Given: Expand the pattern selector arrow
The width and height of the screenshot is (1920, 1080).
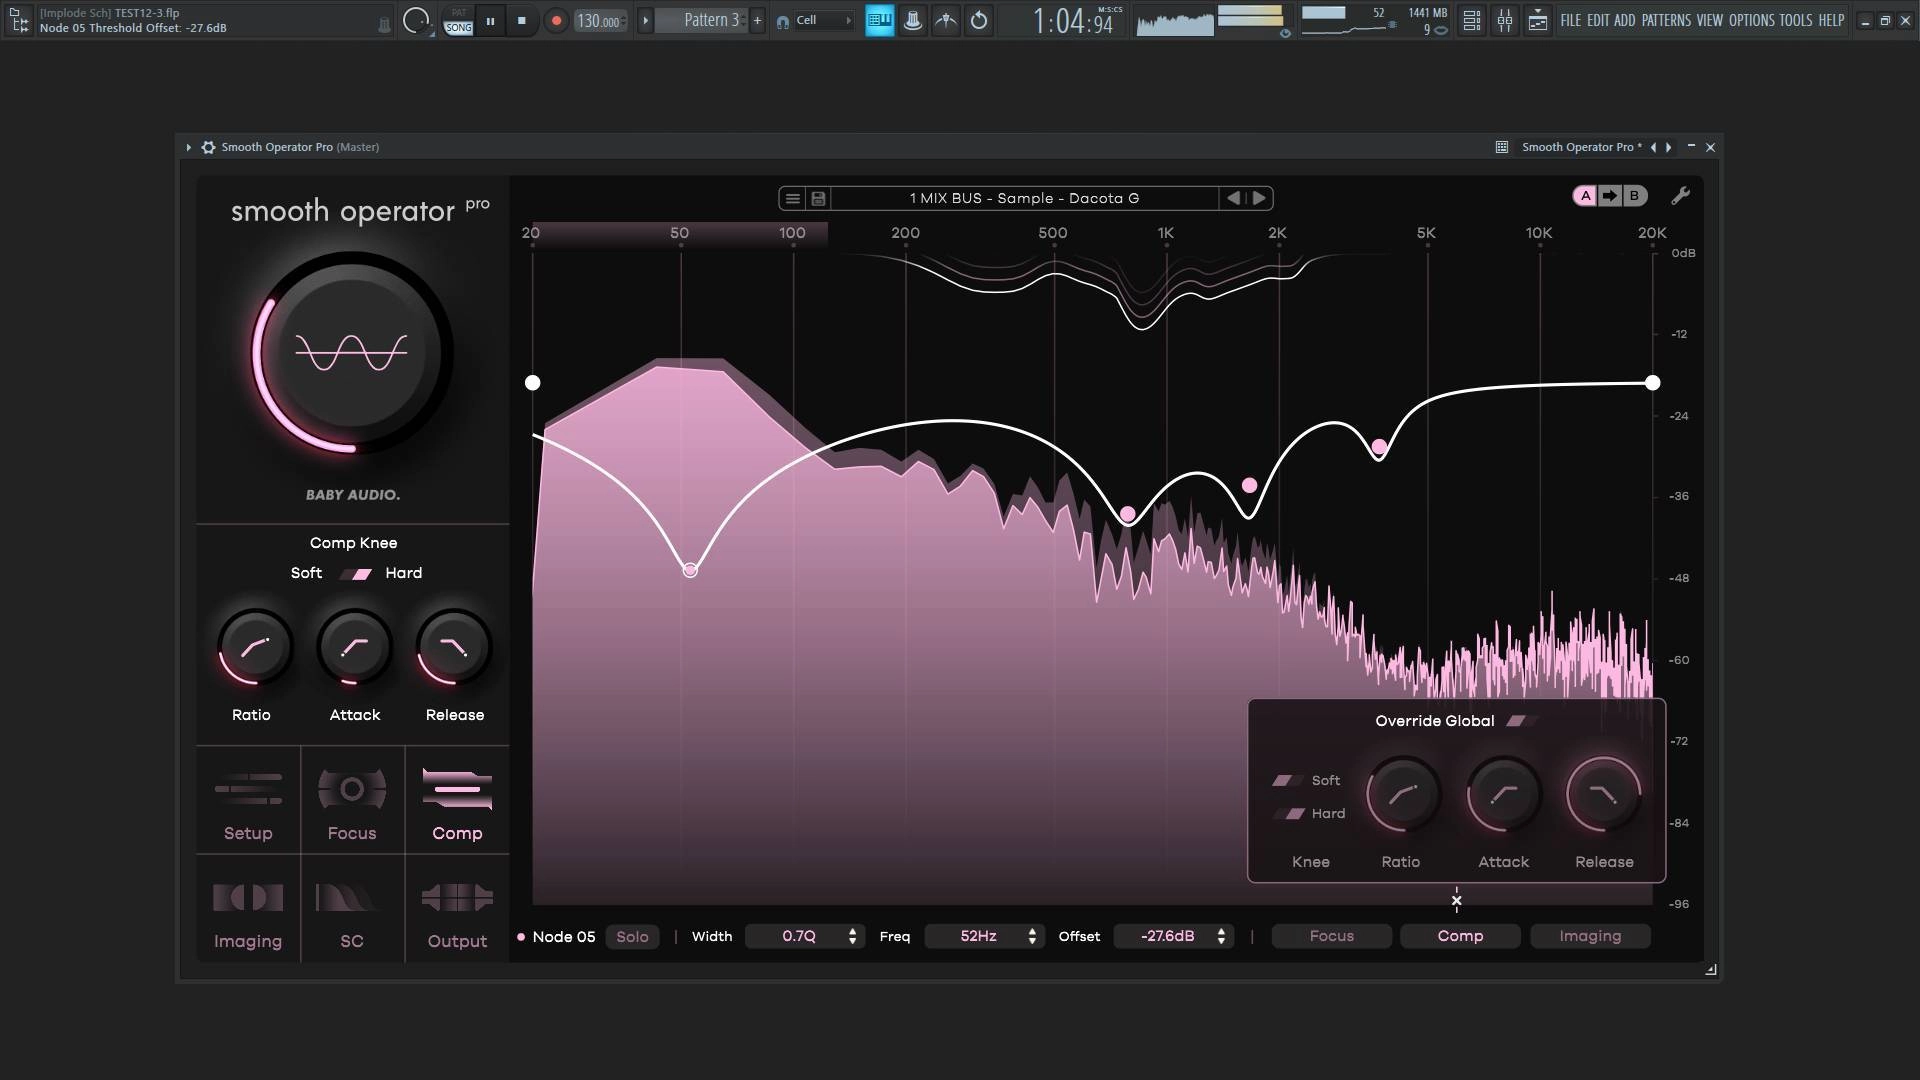Looking at the screenshot, I should [x=645, y=20].
